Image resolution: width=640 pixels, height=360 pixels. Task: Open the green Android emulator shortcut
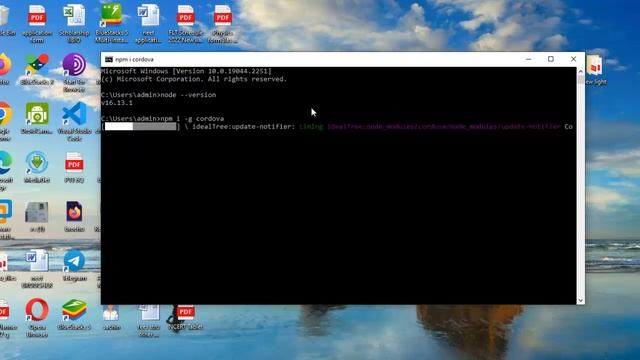point(37,118)
